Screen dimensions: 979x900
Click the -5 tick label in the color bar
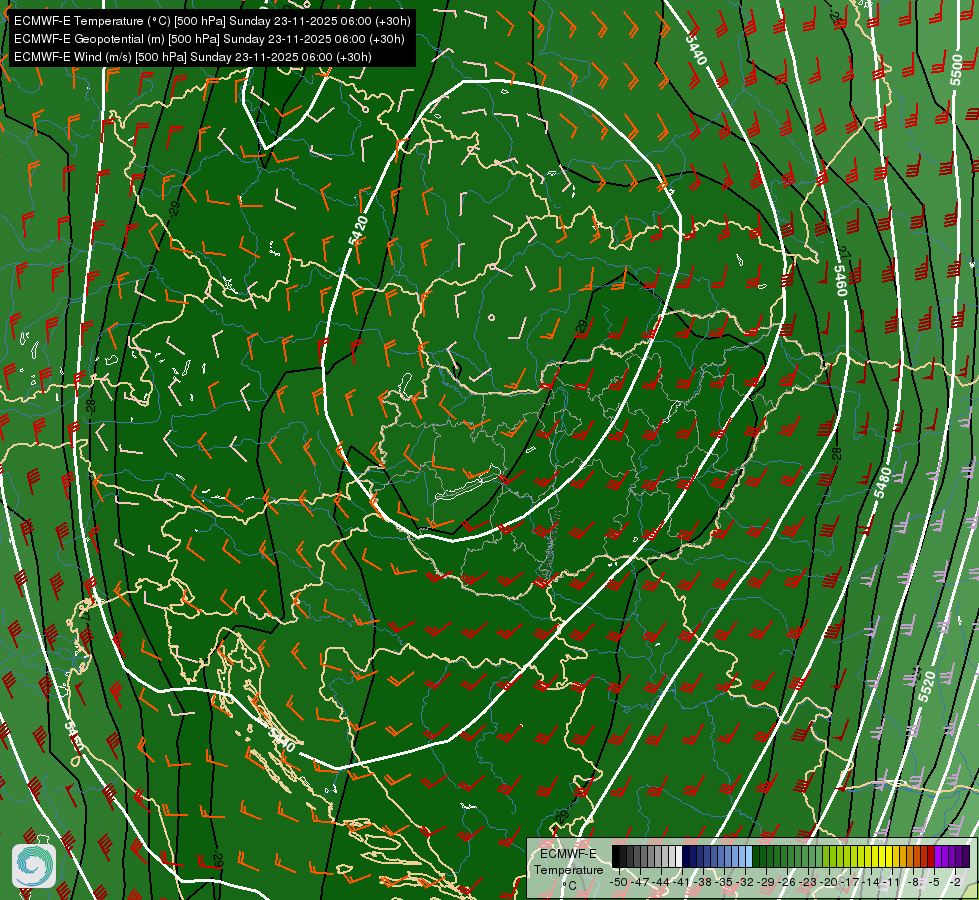click(935, 882)
